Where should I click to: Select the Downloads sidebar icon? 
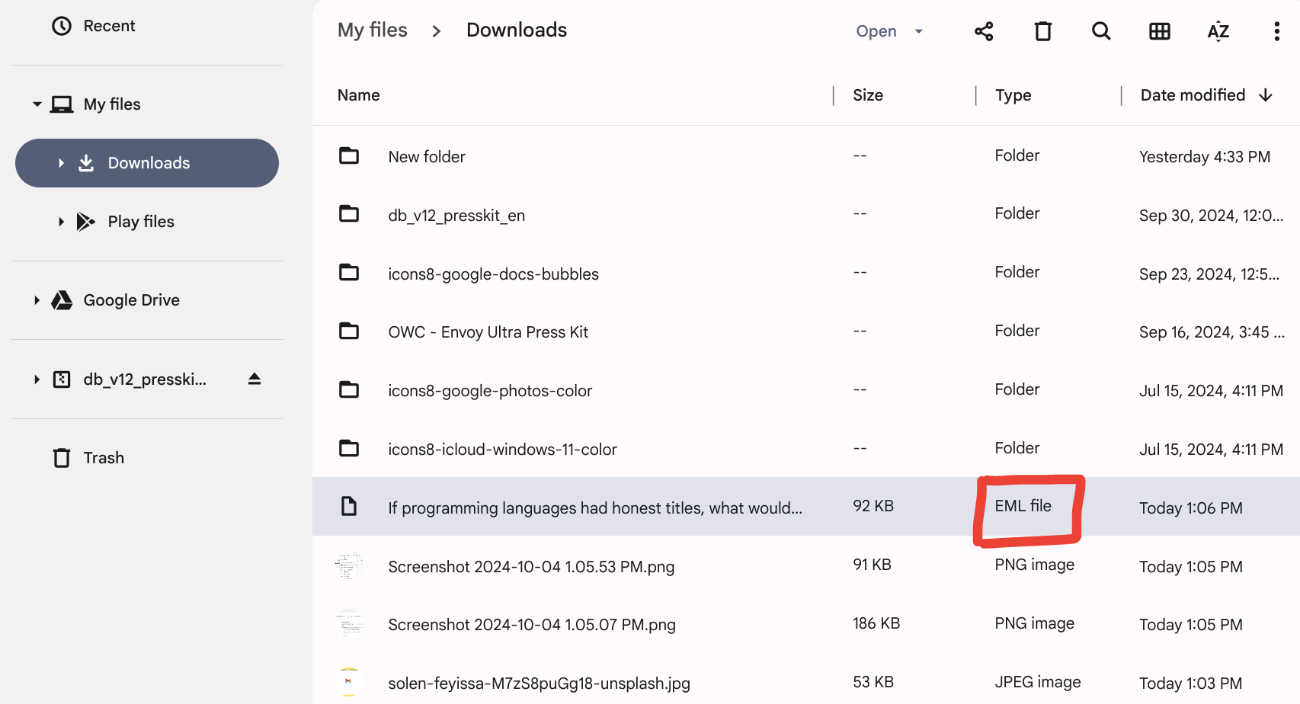(x=86, y=162)
